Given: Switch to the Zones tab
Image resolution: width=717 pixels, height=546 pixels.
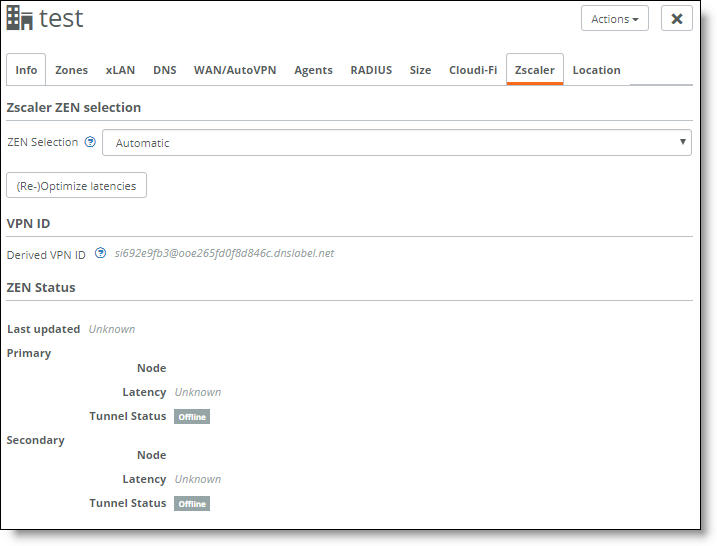Looking at the screenshot, I should [x=71, y=70].
